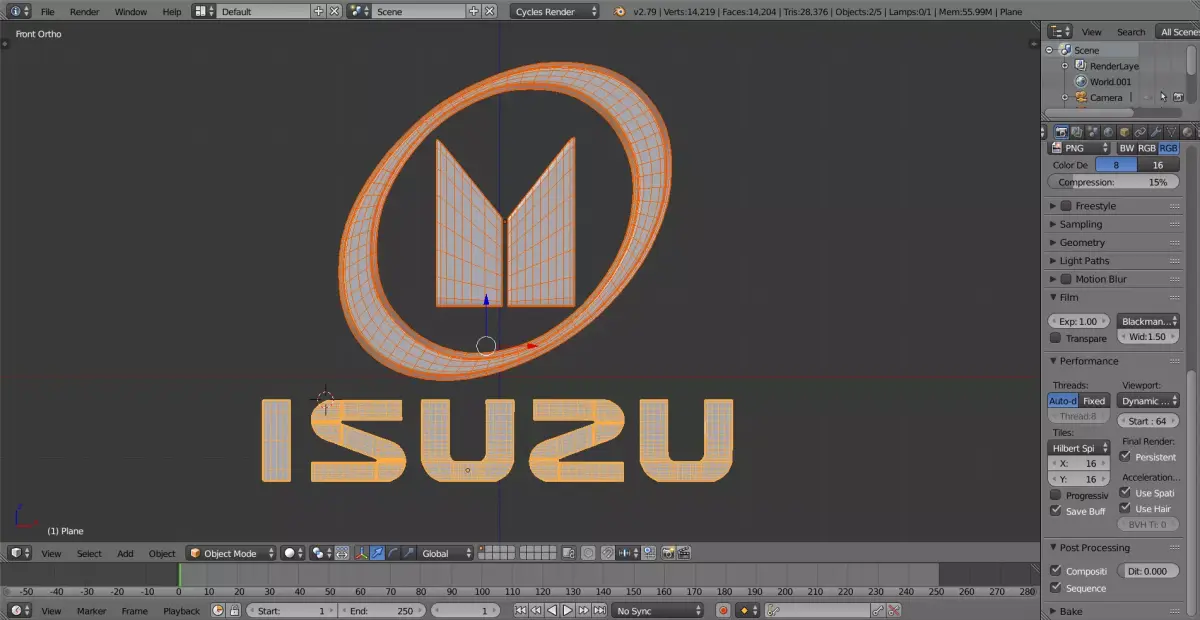Toggle the Motion Blur checkbox
Screen dimensions: 1200x620
(x=1066, y=279)
